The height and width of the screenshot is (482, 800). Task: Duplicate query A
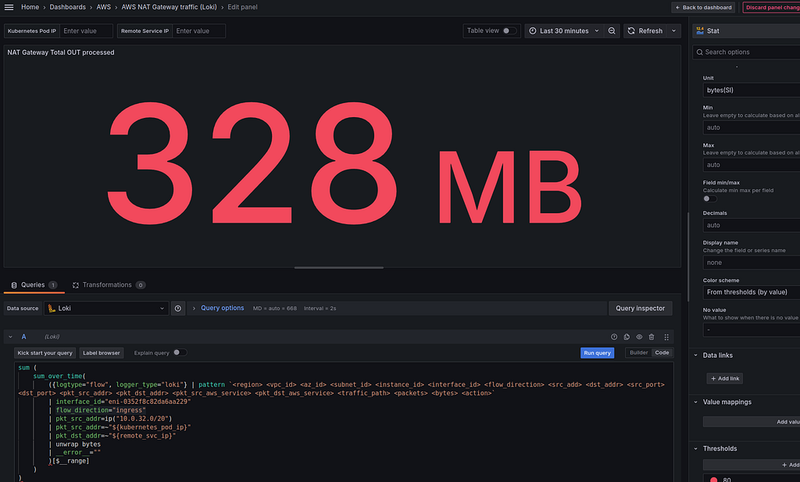point(627,337)
